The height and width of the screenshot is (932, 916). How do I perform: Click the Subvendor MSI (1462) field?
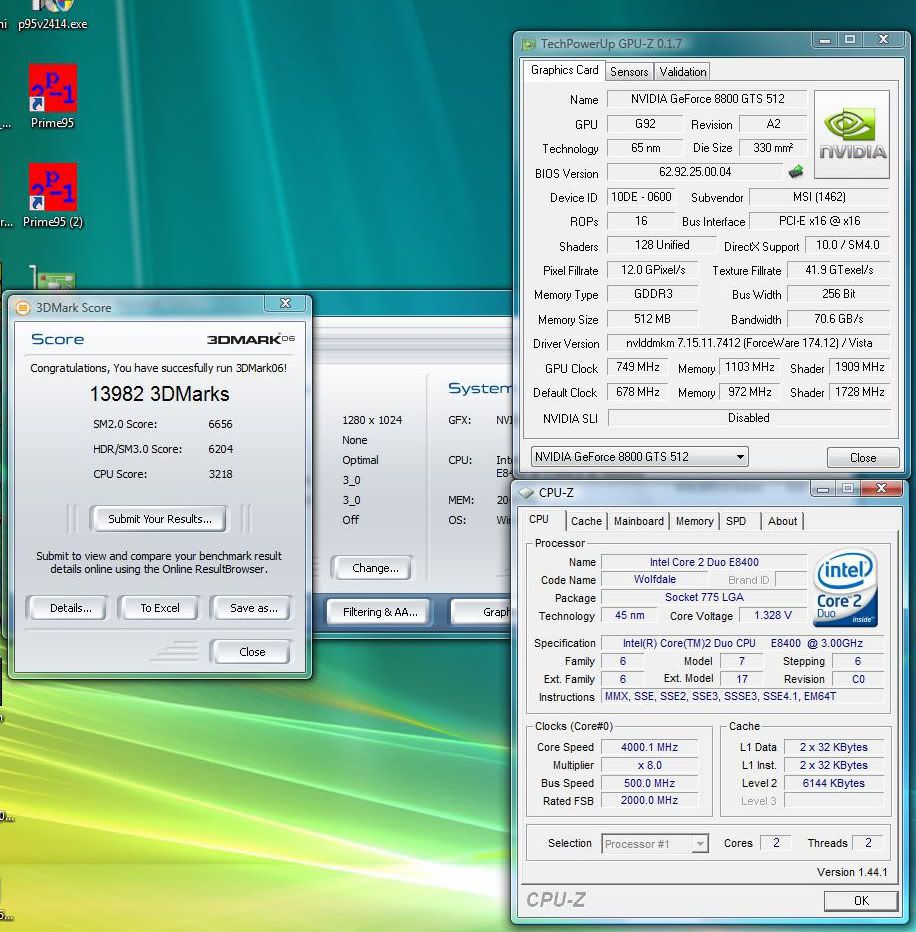tap(819, 196)
